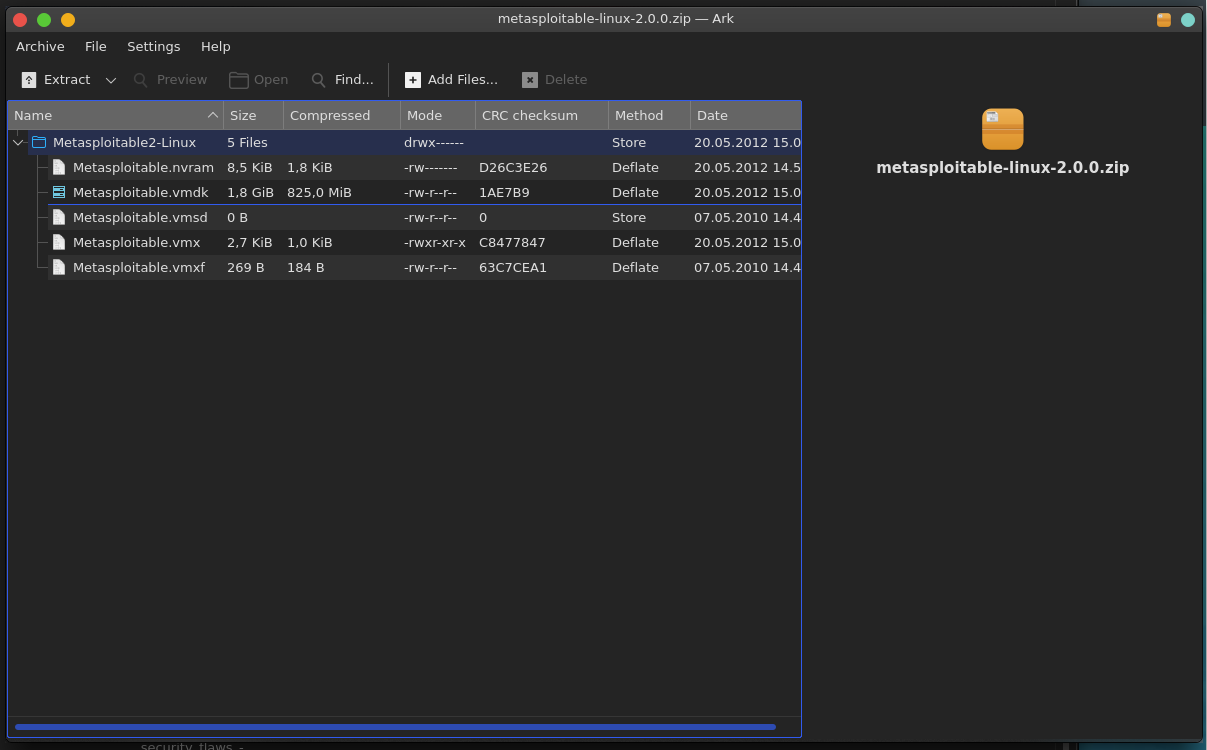Screen dimensions: 1207x750
Task: Open the Find search tool
Action: click(x=342, y=80)
